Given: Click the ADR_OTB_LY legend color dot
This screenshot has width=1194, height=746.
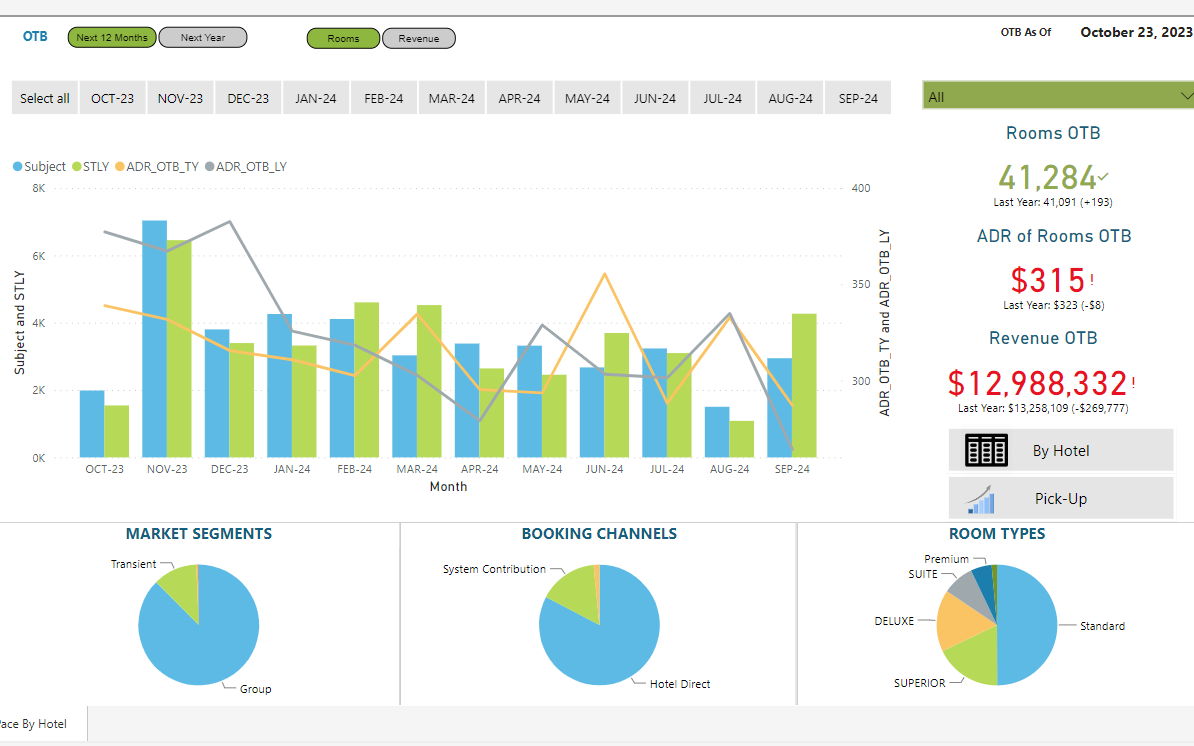Looking at the screenshot, I should 209,166.
